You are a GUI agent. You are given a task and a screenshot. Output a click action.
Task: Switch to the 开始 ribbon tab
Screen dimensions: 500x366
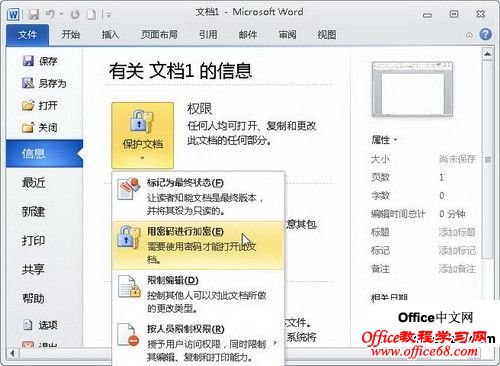pos(71,34)
